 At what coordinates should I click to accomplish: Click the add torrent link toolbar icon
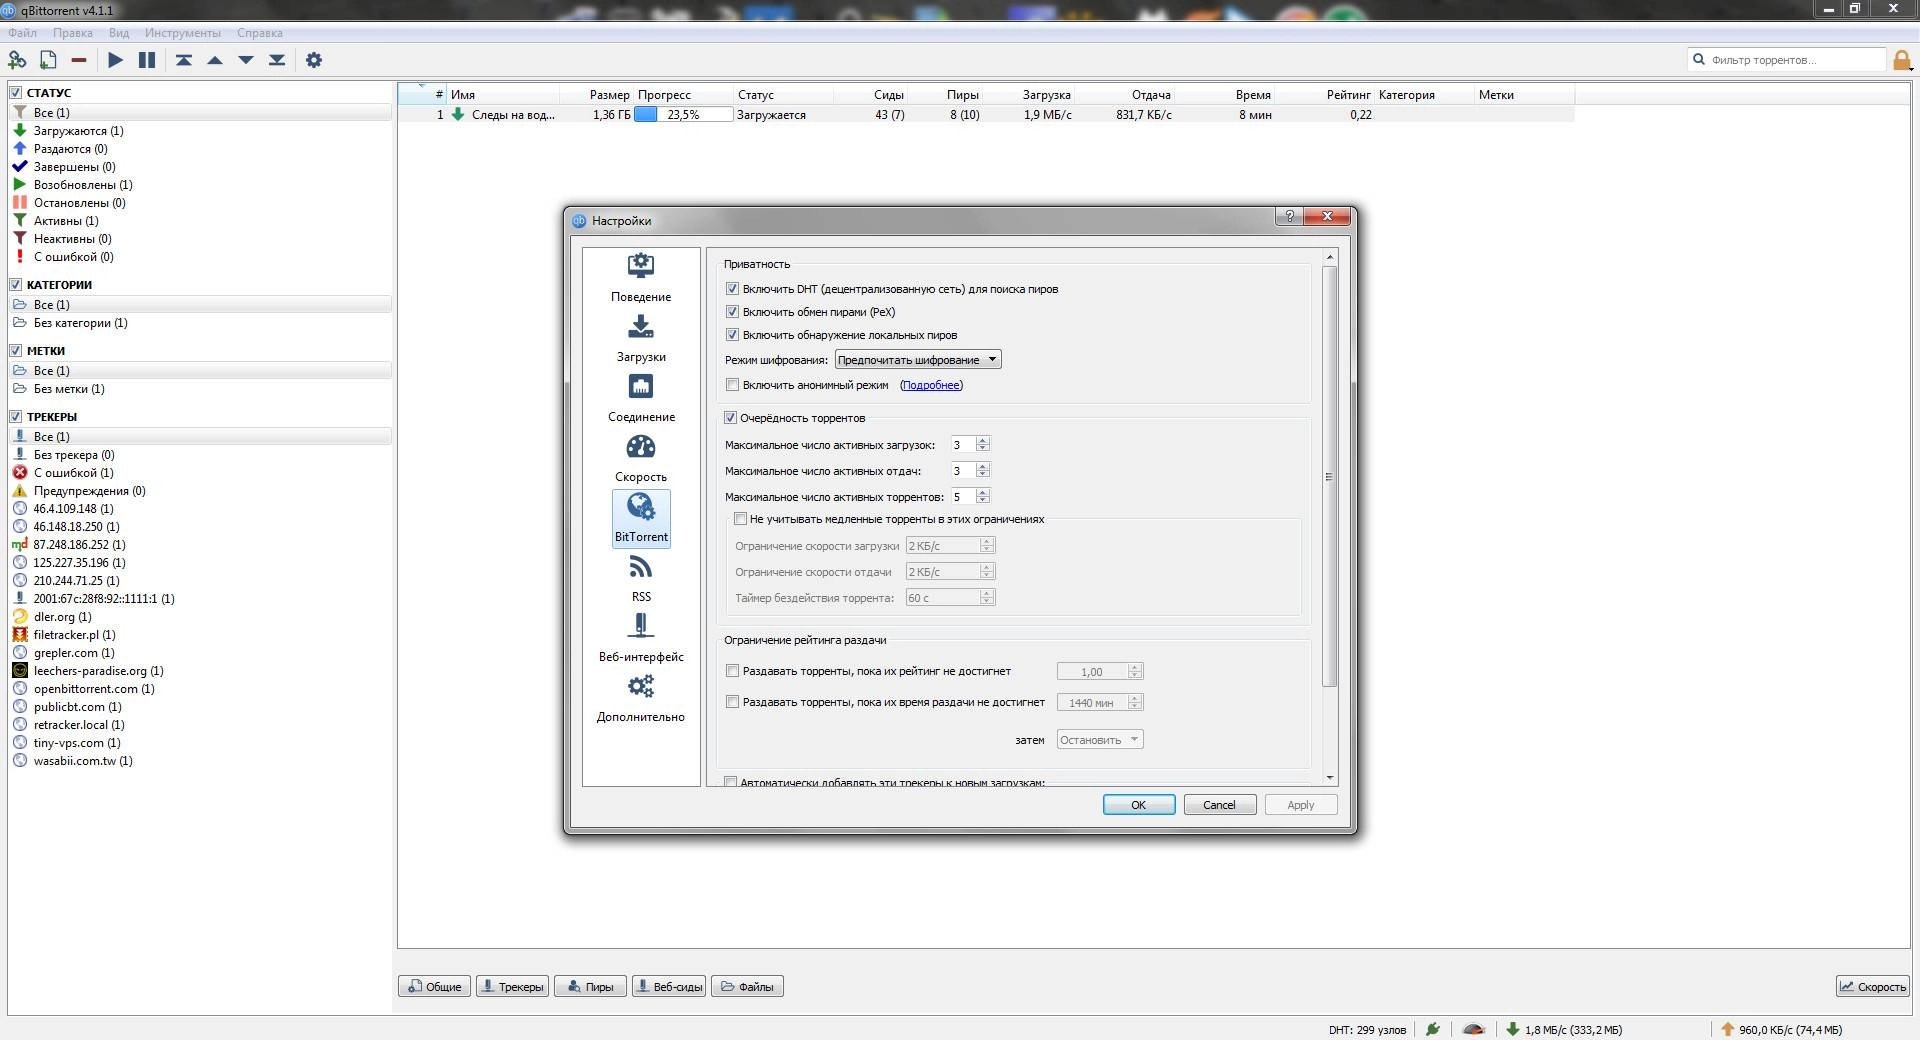tap(17, 60)
